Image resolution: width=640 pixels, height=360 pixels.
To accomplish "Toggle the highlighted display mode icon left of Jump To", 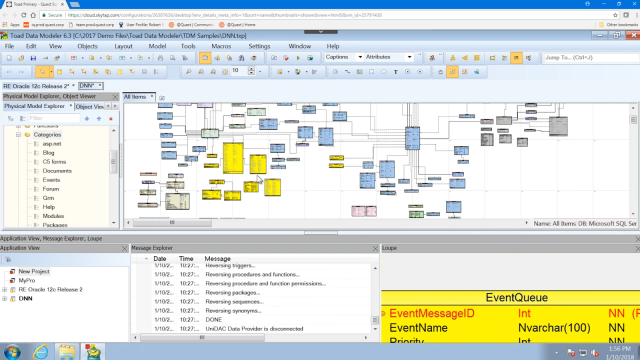I will coord(516,58).
